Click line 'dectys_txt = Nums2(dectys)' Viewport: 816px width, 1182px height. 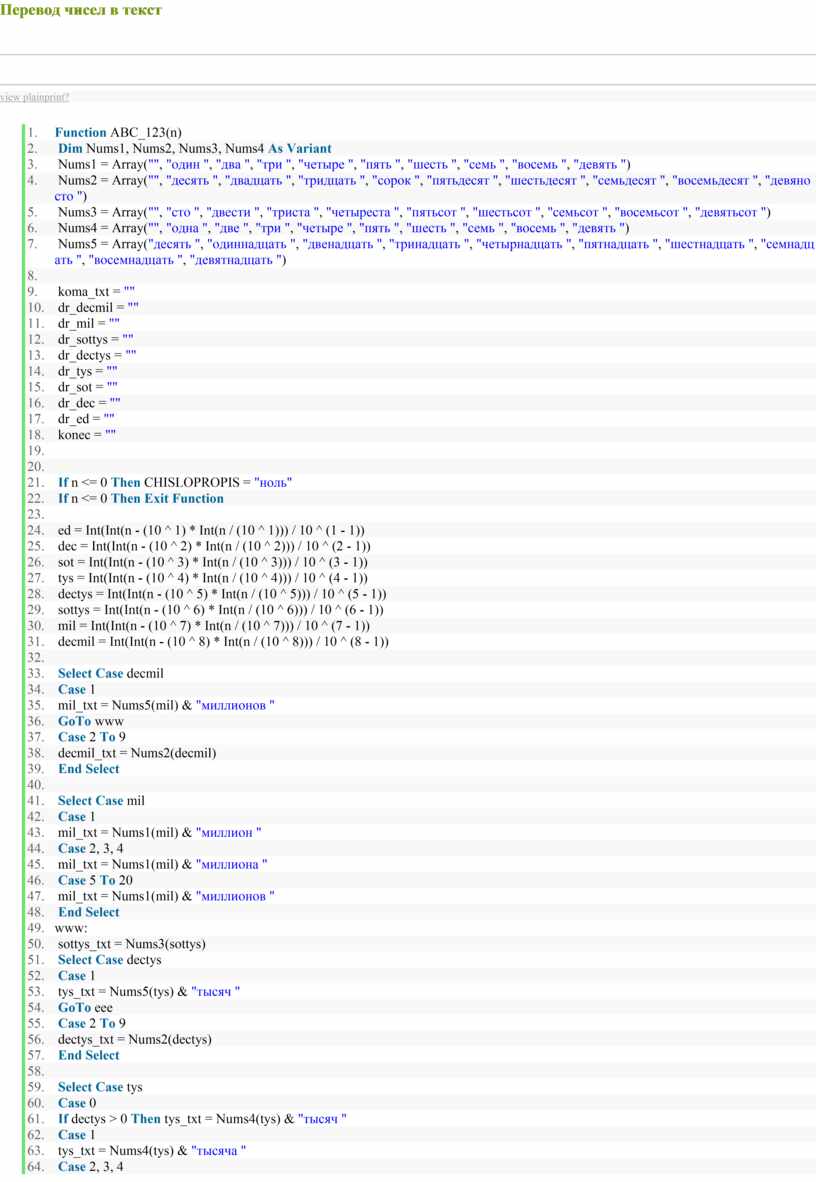(x=135, y=1040)
